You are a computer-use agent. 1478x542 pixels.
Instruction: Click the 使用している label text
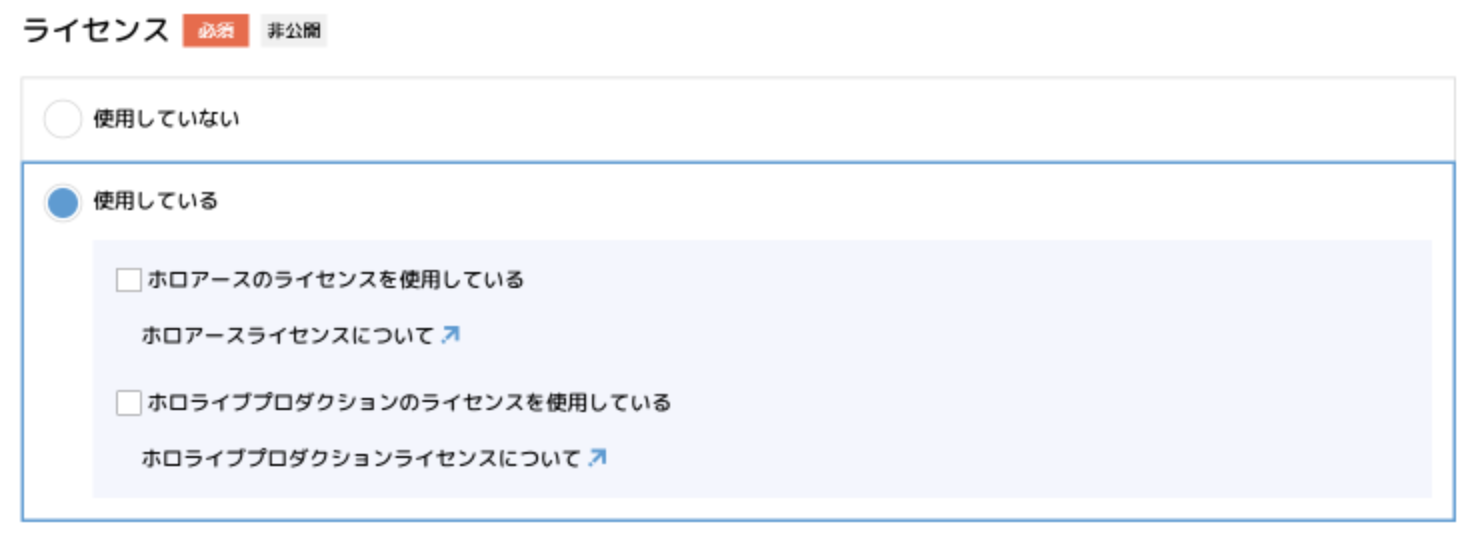[155, 202]
